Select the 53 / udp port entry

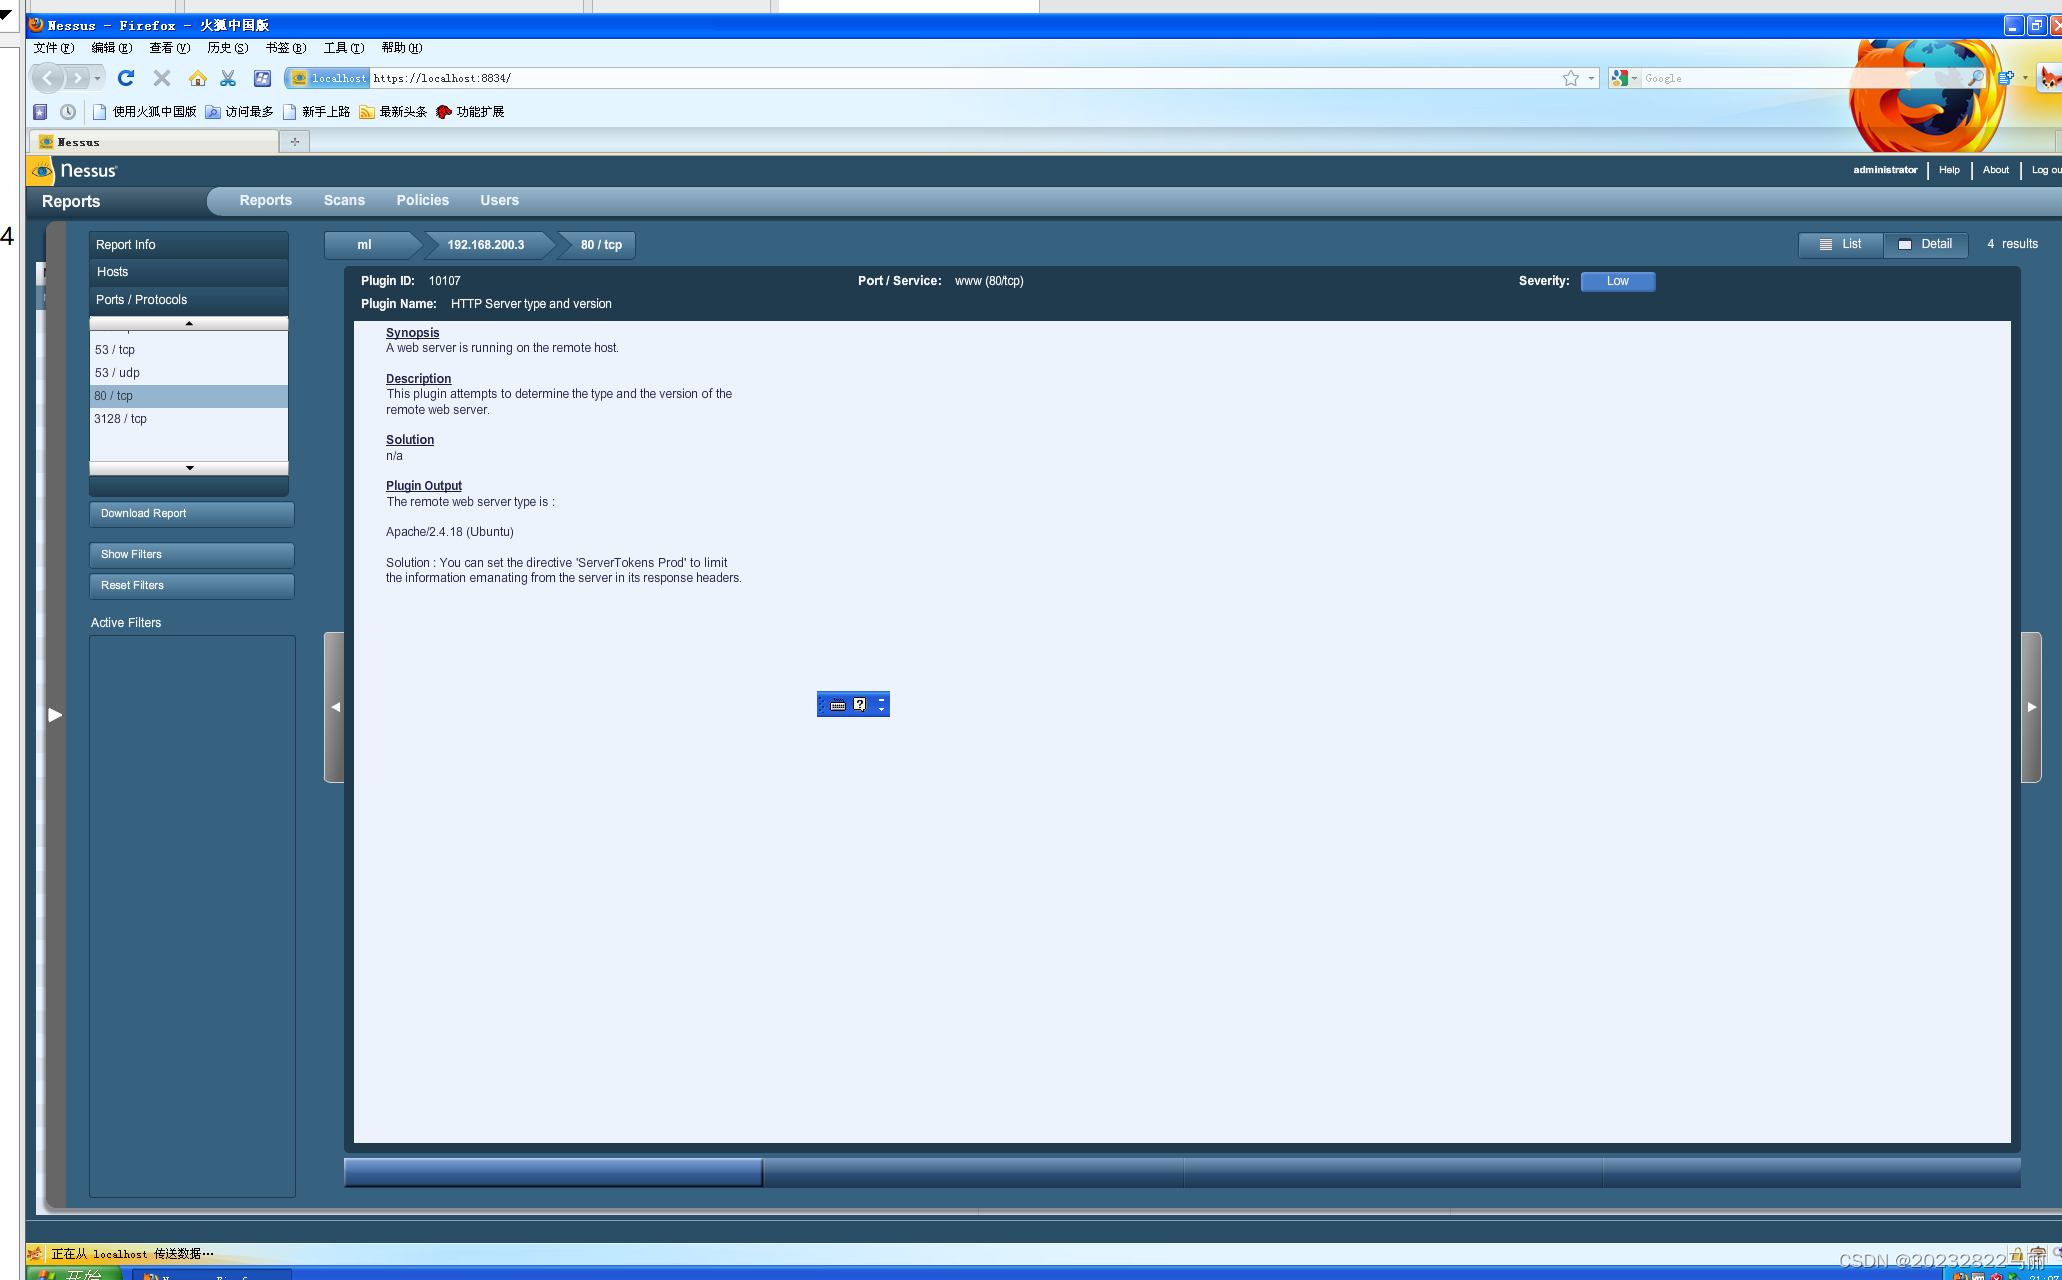[x=189, y=373]
